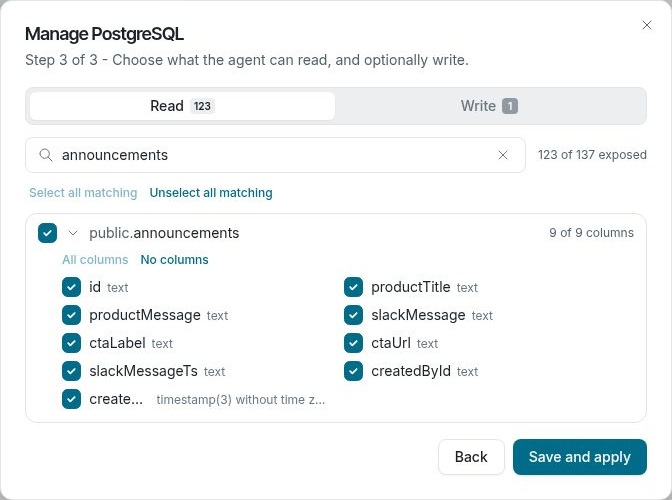The width and height of the screenshot is (672, 500).
Task: Click the search magnifier icon
Action: (45, 155)
